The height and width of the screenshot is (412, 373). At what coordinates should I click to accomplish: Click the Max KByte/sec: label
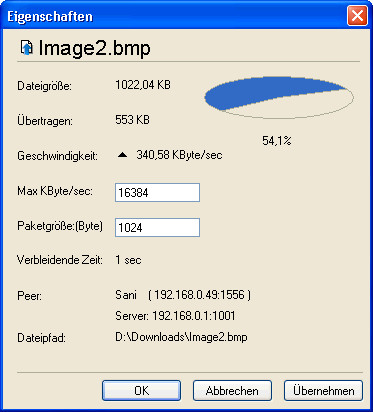pyautogui.click(x=55, y=191)
